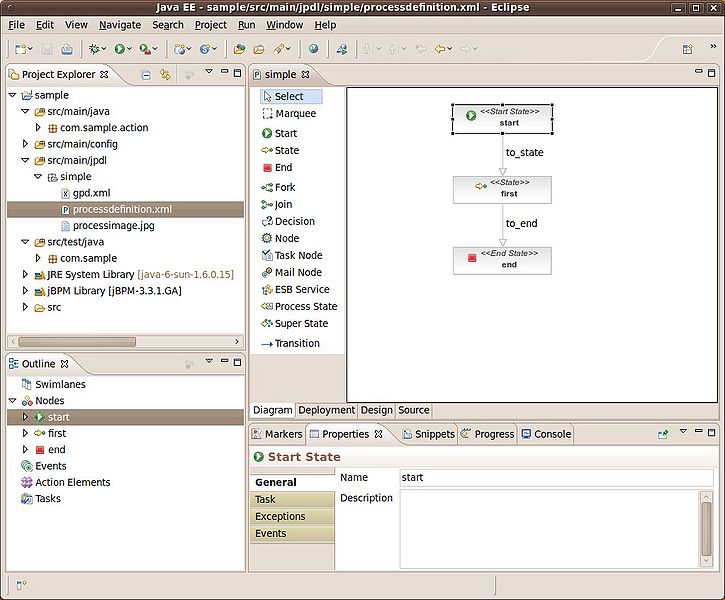Select General section in Properties

pyautogui.click(x=292, y=483)
